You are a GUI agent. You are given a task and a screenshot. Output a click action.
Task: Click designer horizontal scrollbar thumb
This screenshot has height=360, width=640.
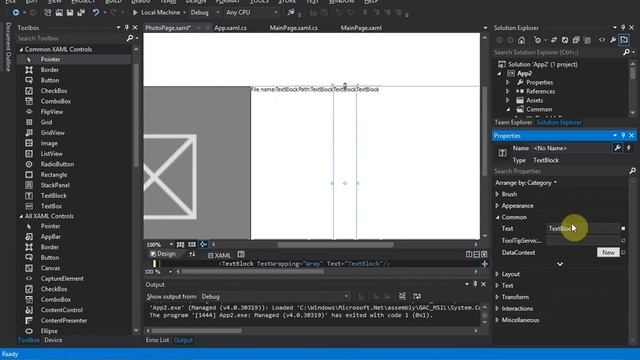(x=336, y=245)
